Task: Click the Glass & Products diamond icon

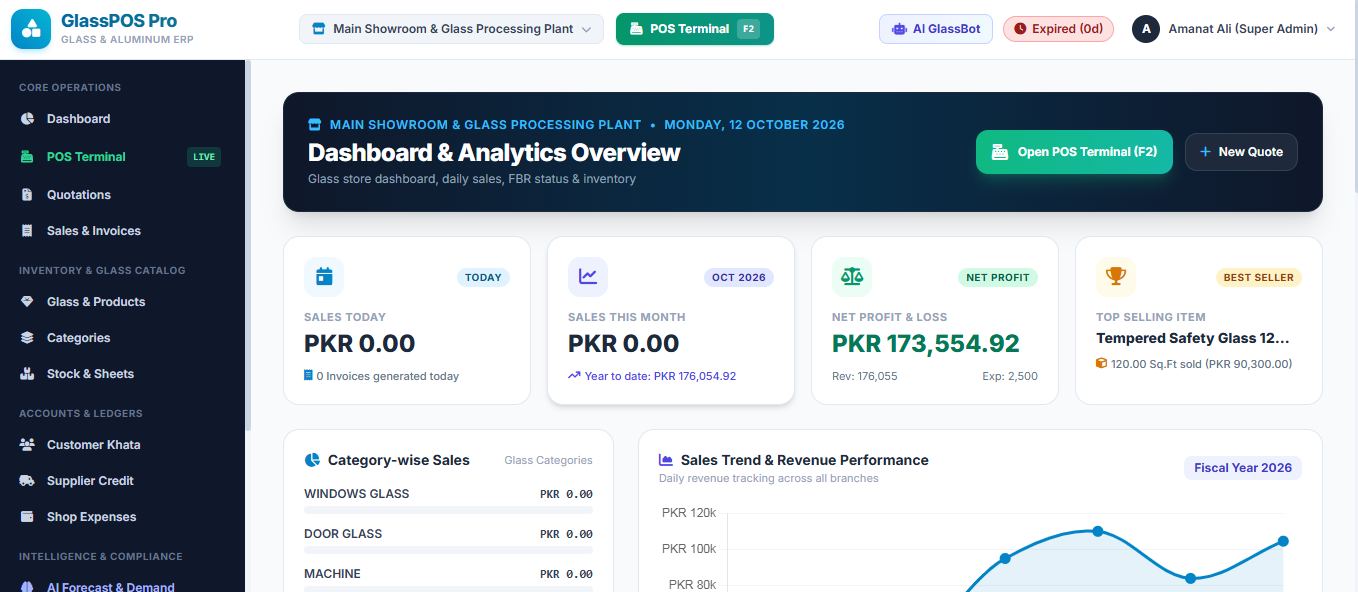Action: [x=27, y=302]
